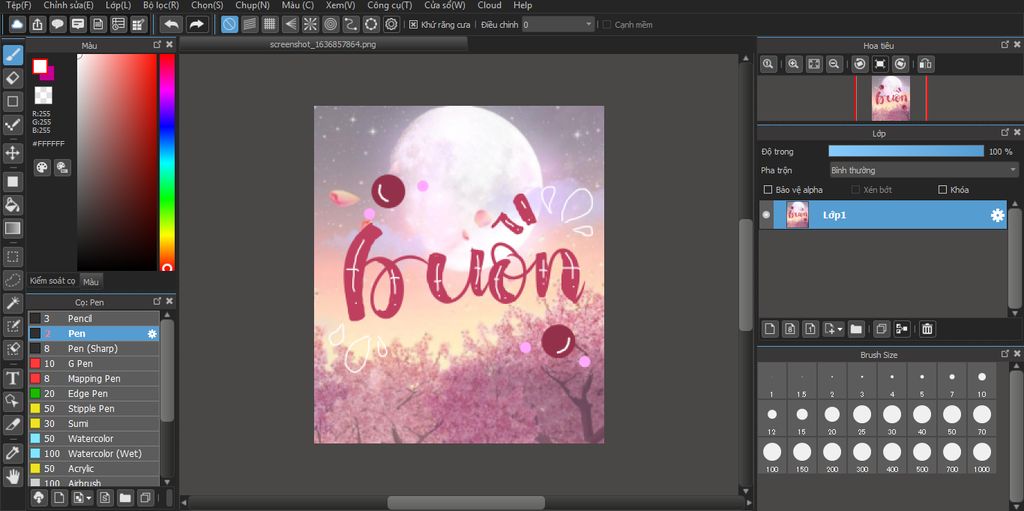Open the Bộ lọc(R) menu

tap(161, 5)
